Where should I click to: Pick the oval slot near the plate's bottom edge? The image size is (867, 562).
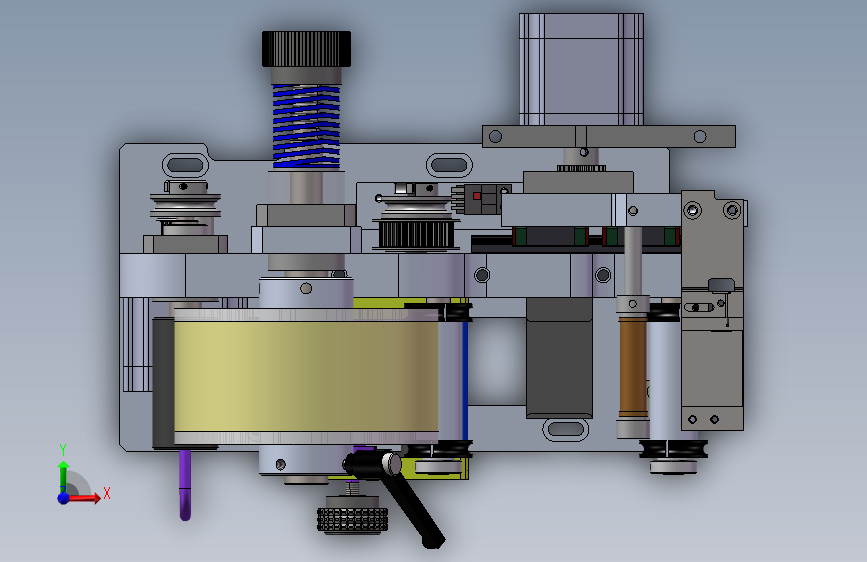tap(565, 429)
